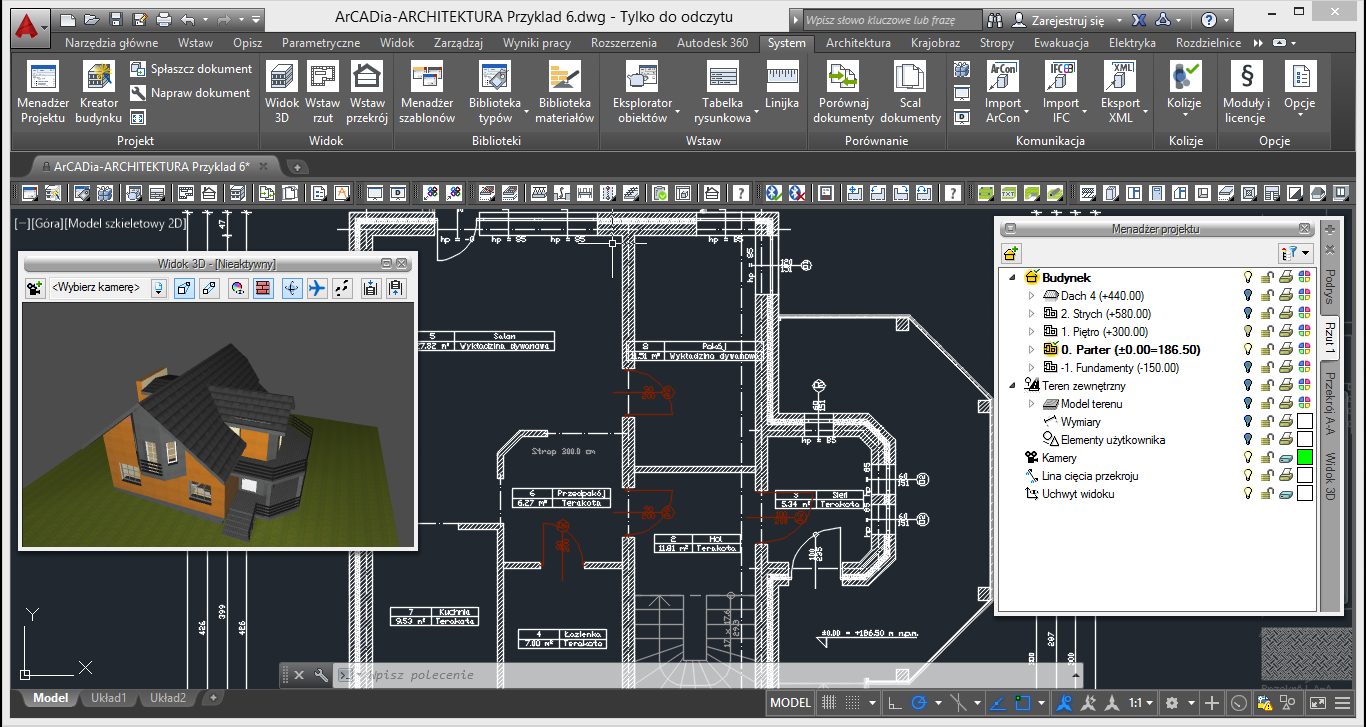Expand the Dach 4 tree node
Viewport: 1366px width, 727px height.
click(1033, 296)
